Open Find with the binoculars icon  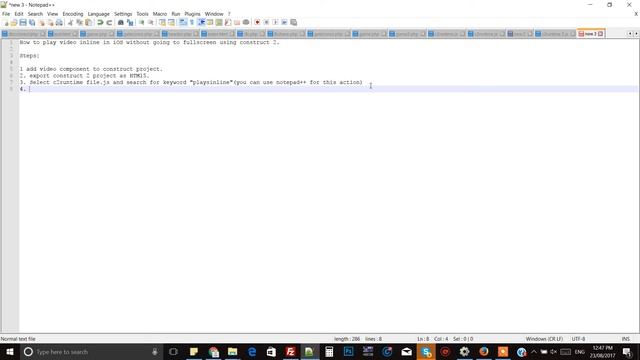[x=120, y=22]
